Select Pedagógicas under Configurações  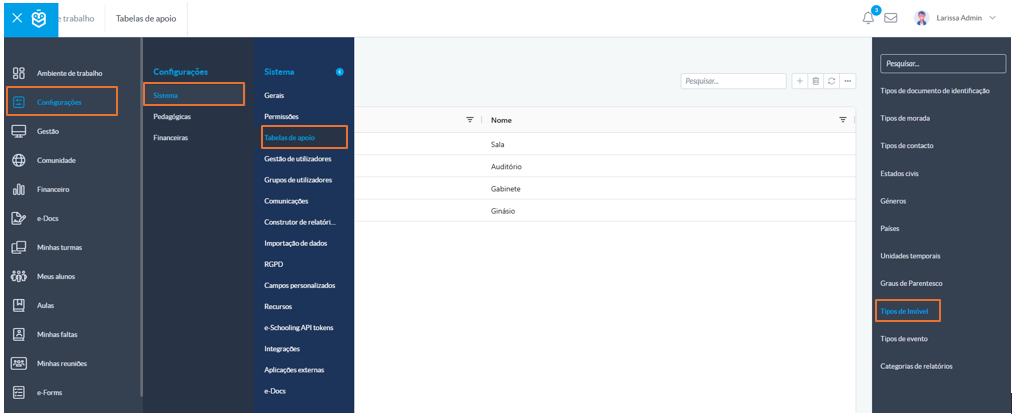tap(172, 117)
